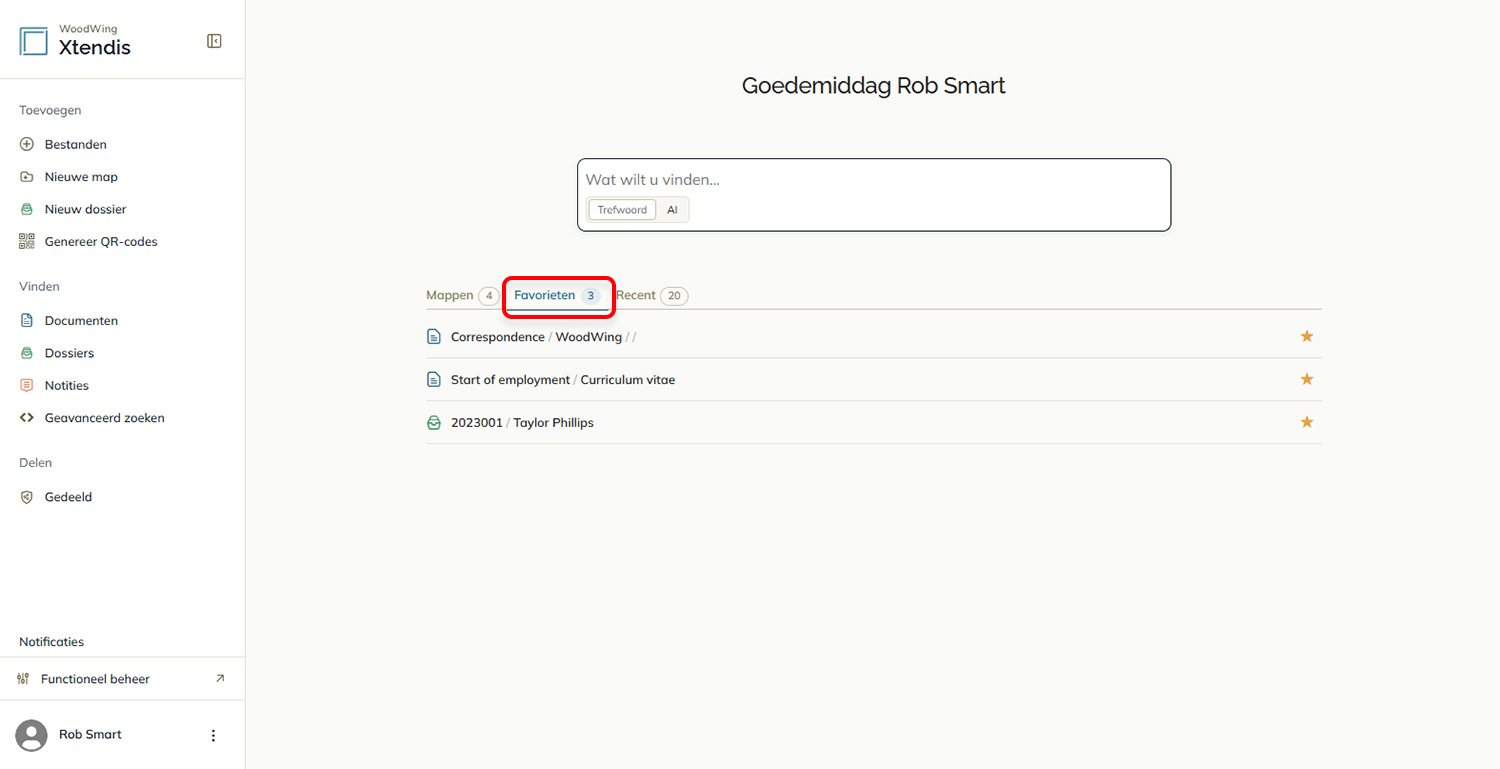Select the AI search mode
1500x769 pixels.
click(x=673, y=210)
